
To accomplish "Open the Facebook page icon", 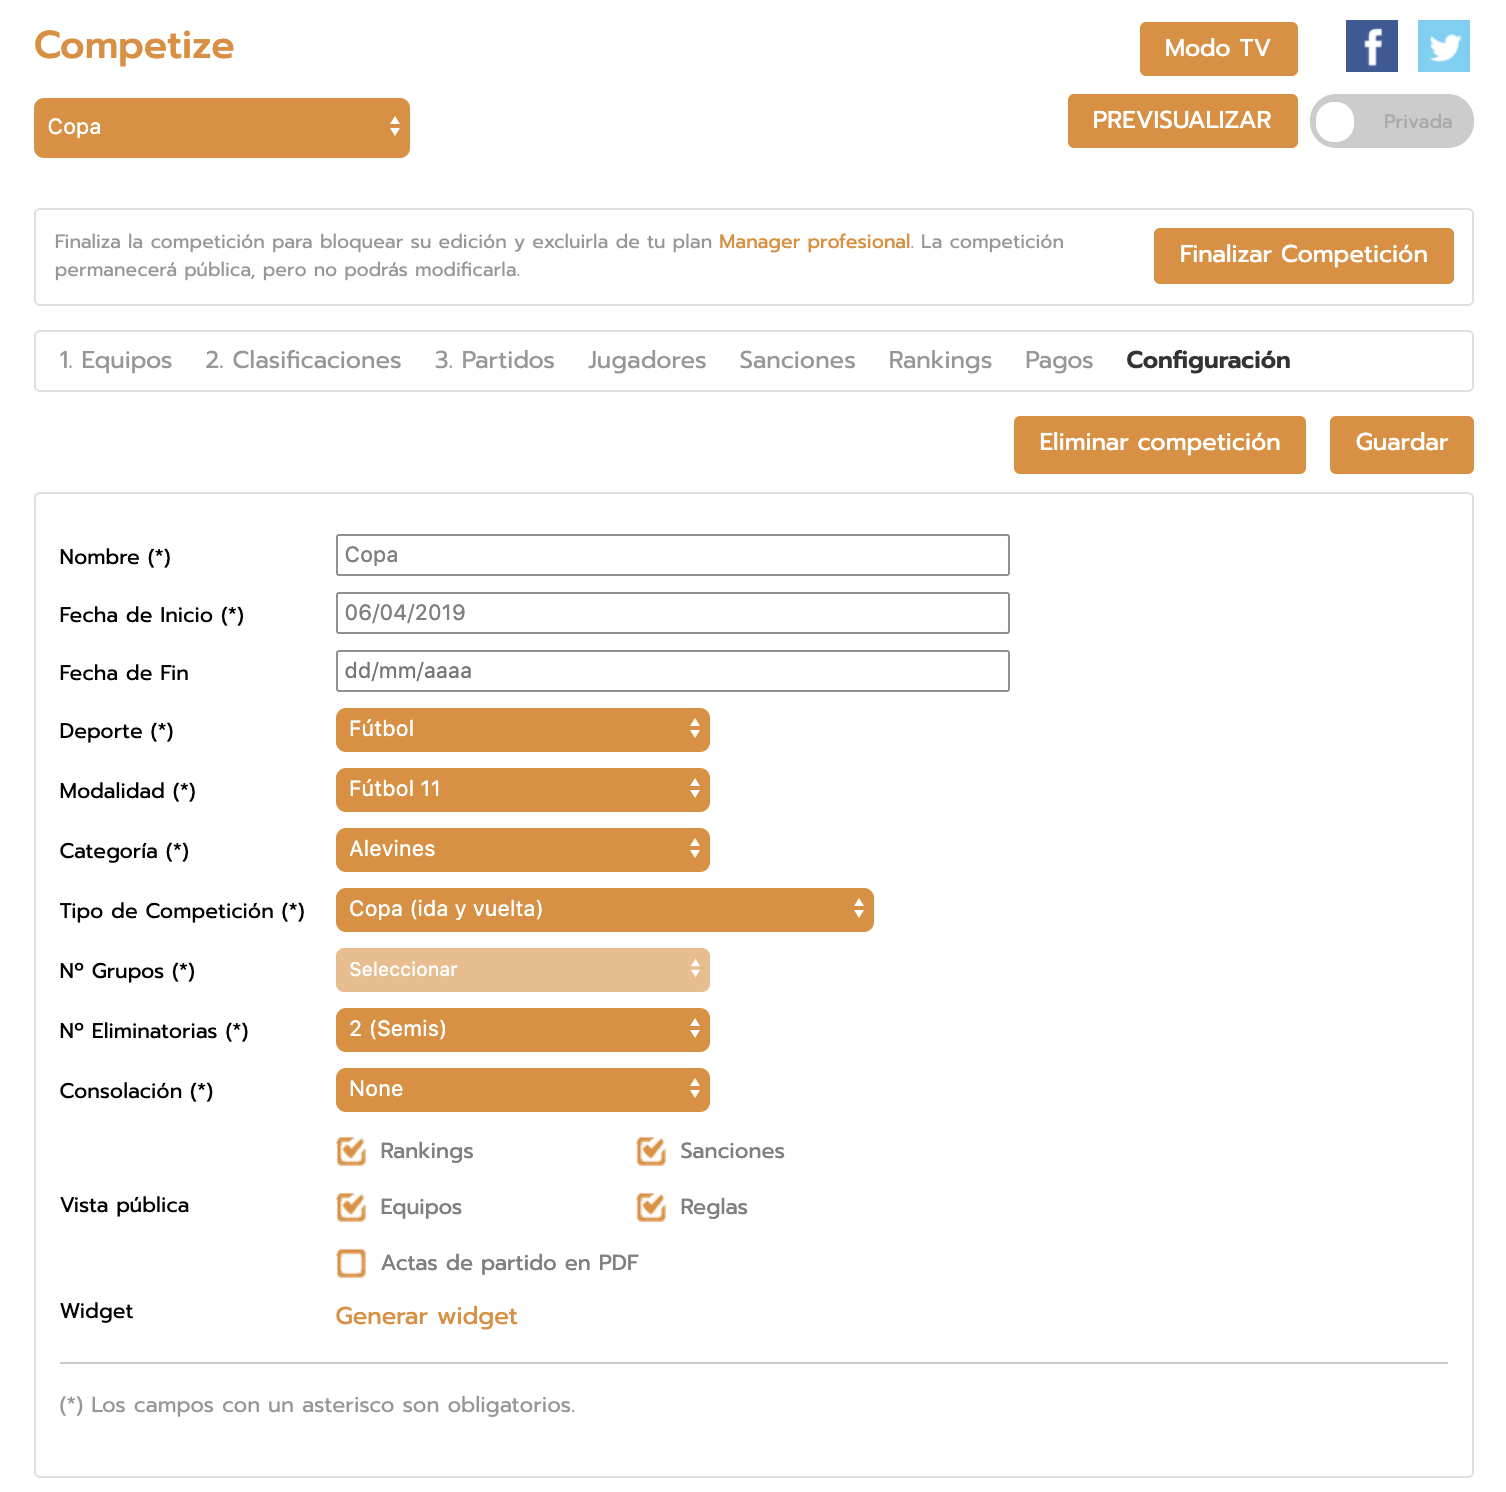I will (x=1371, y=46).
